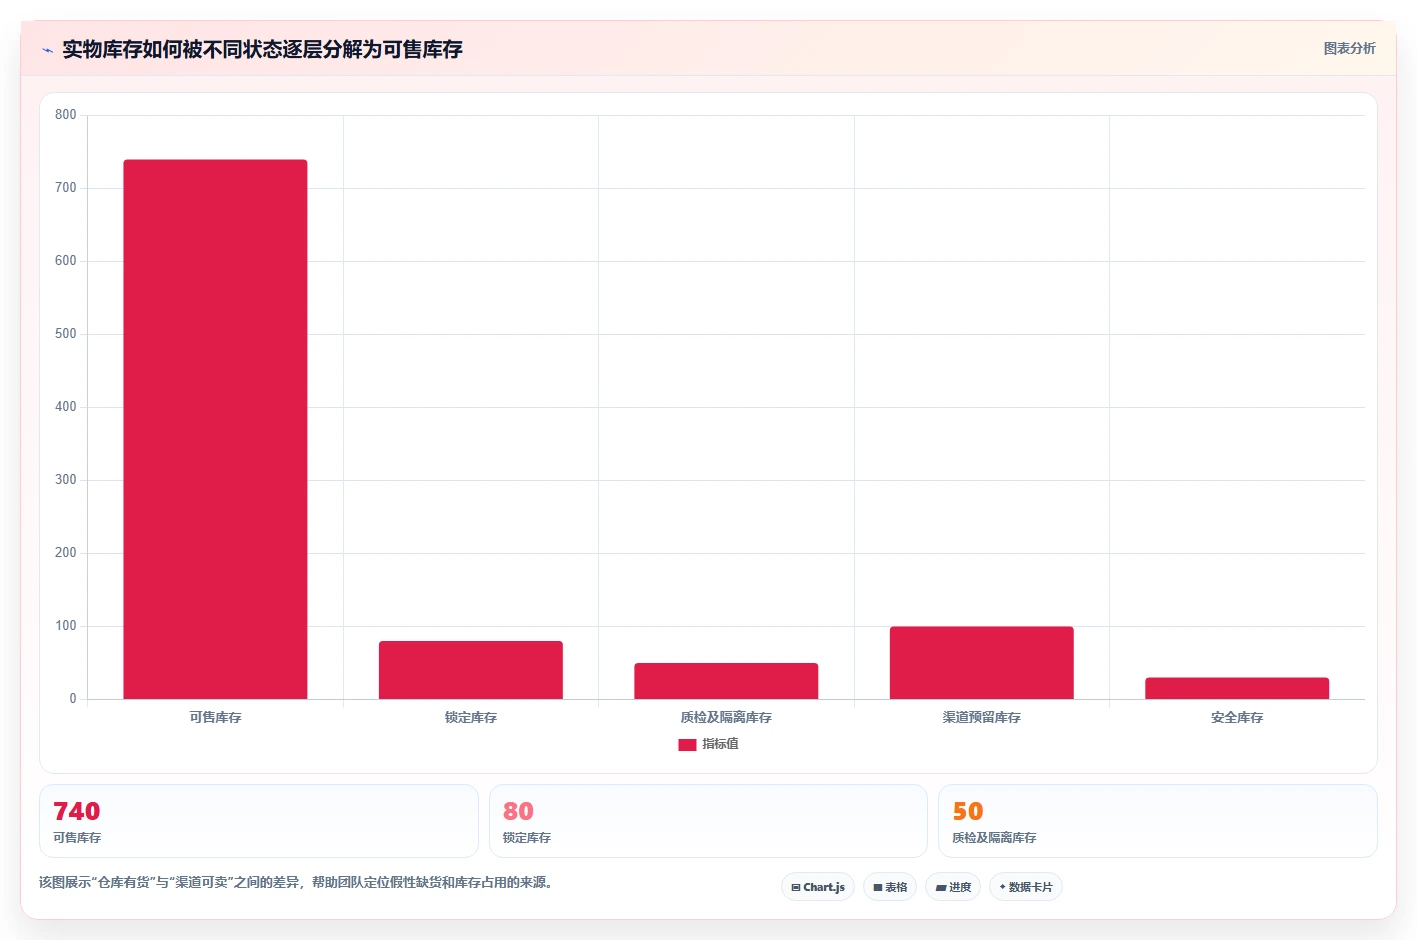Click the lightning icon beside the chart title
This screenshot has height=940, width=1417.
tap(47, 50)
